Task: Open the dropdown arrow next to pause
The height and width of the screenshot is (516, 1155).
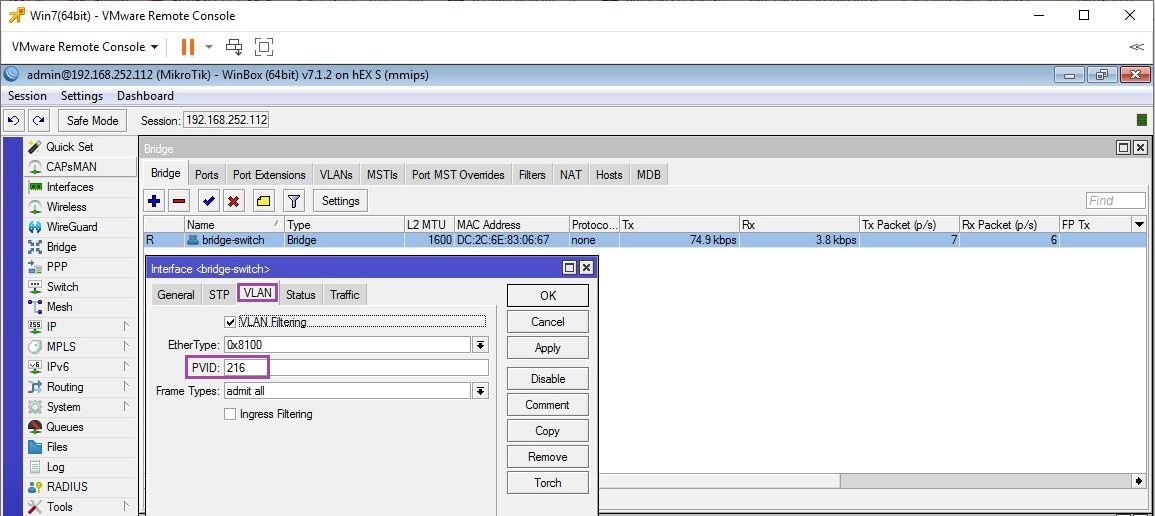Action: 208,47
